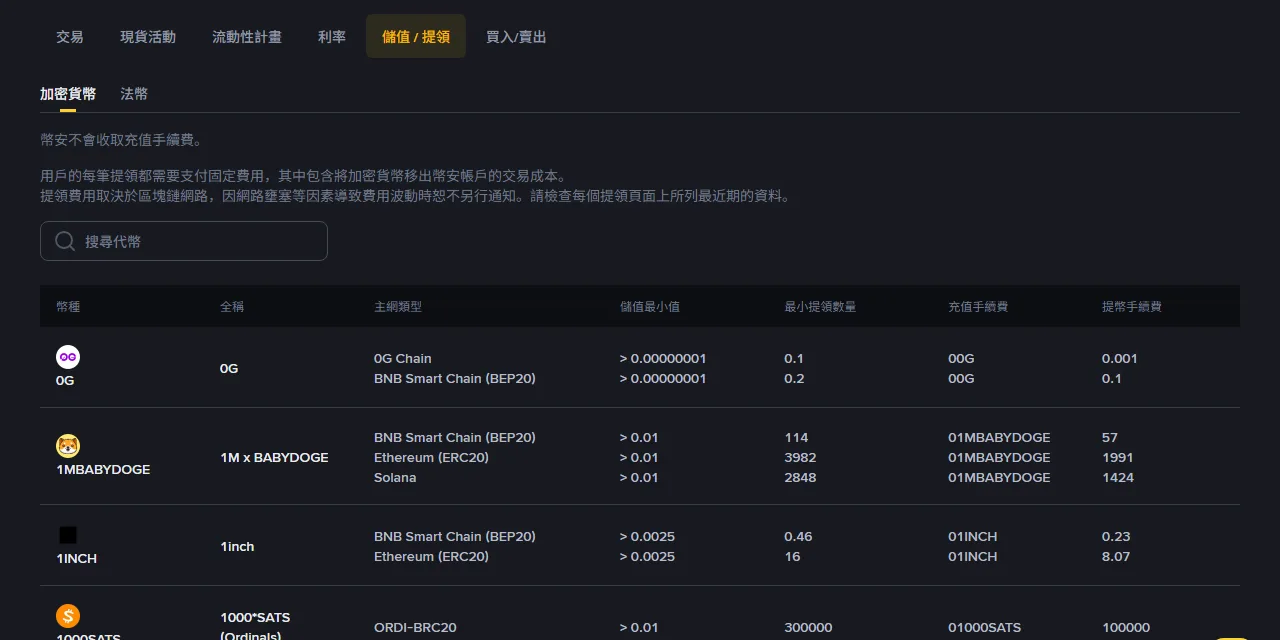Switch to the 法幣 sub-tab
Screen dimensions: 1280x640
134,94
